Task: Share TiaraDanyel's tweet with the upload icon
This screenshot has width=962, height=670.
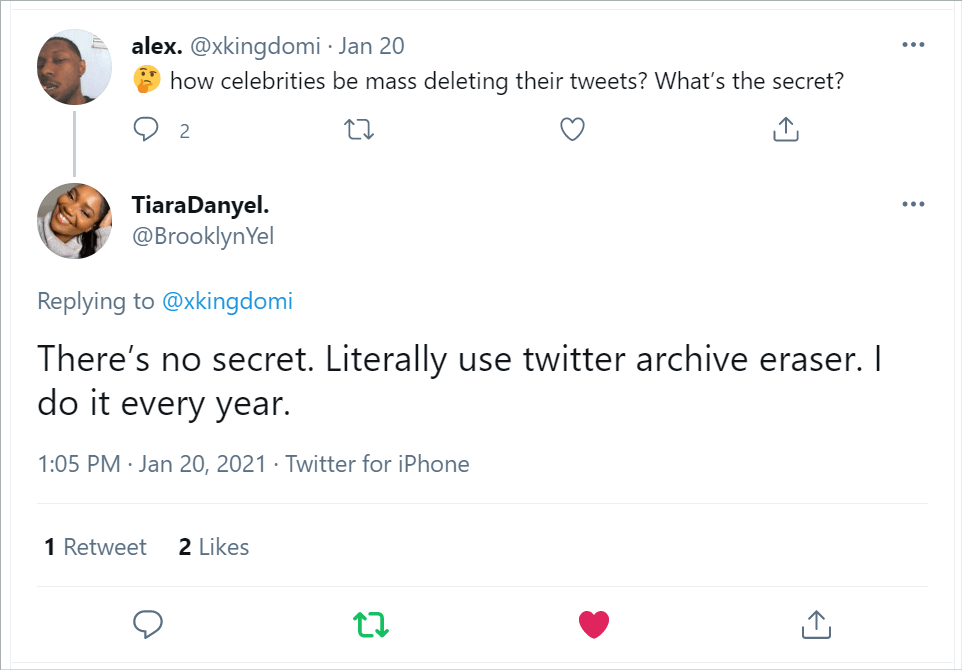Action: point(816,623)
